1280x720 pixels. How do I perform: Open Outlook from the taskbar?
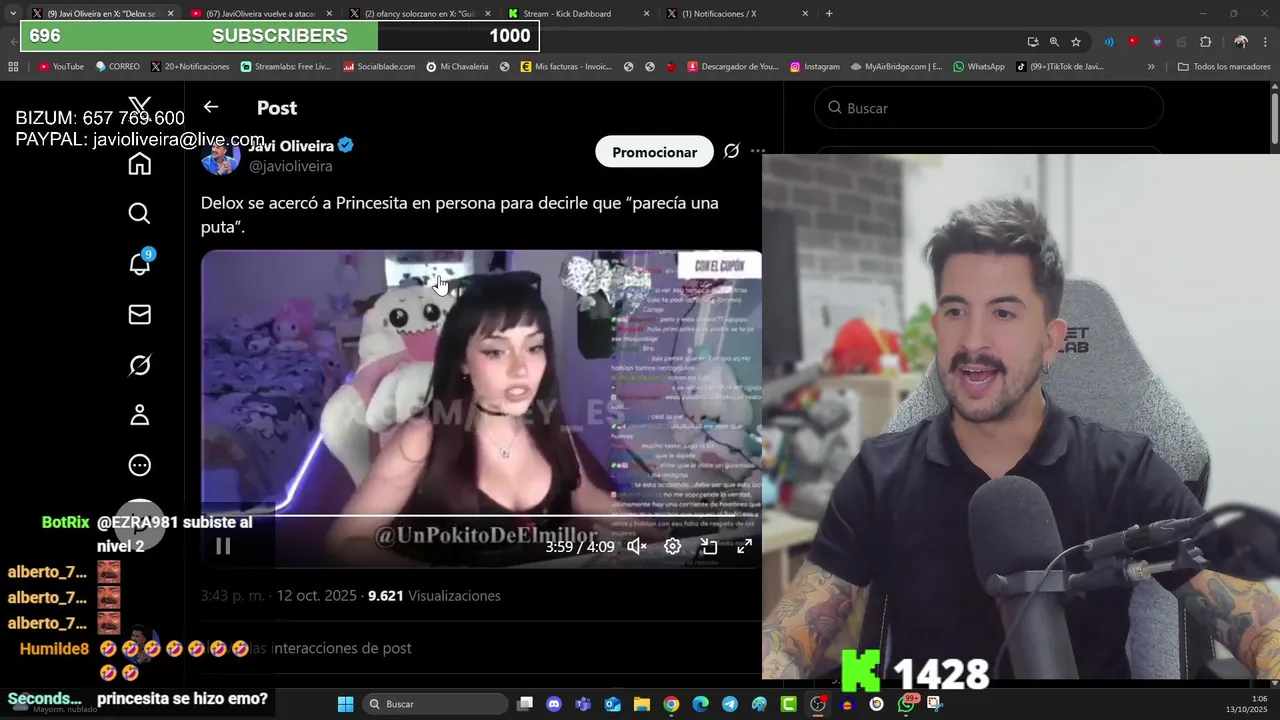click(x=612, y=704)
